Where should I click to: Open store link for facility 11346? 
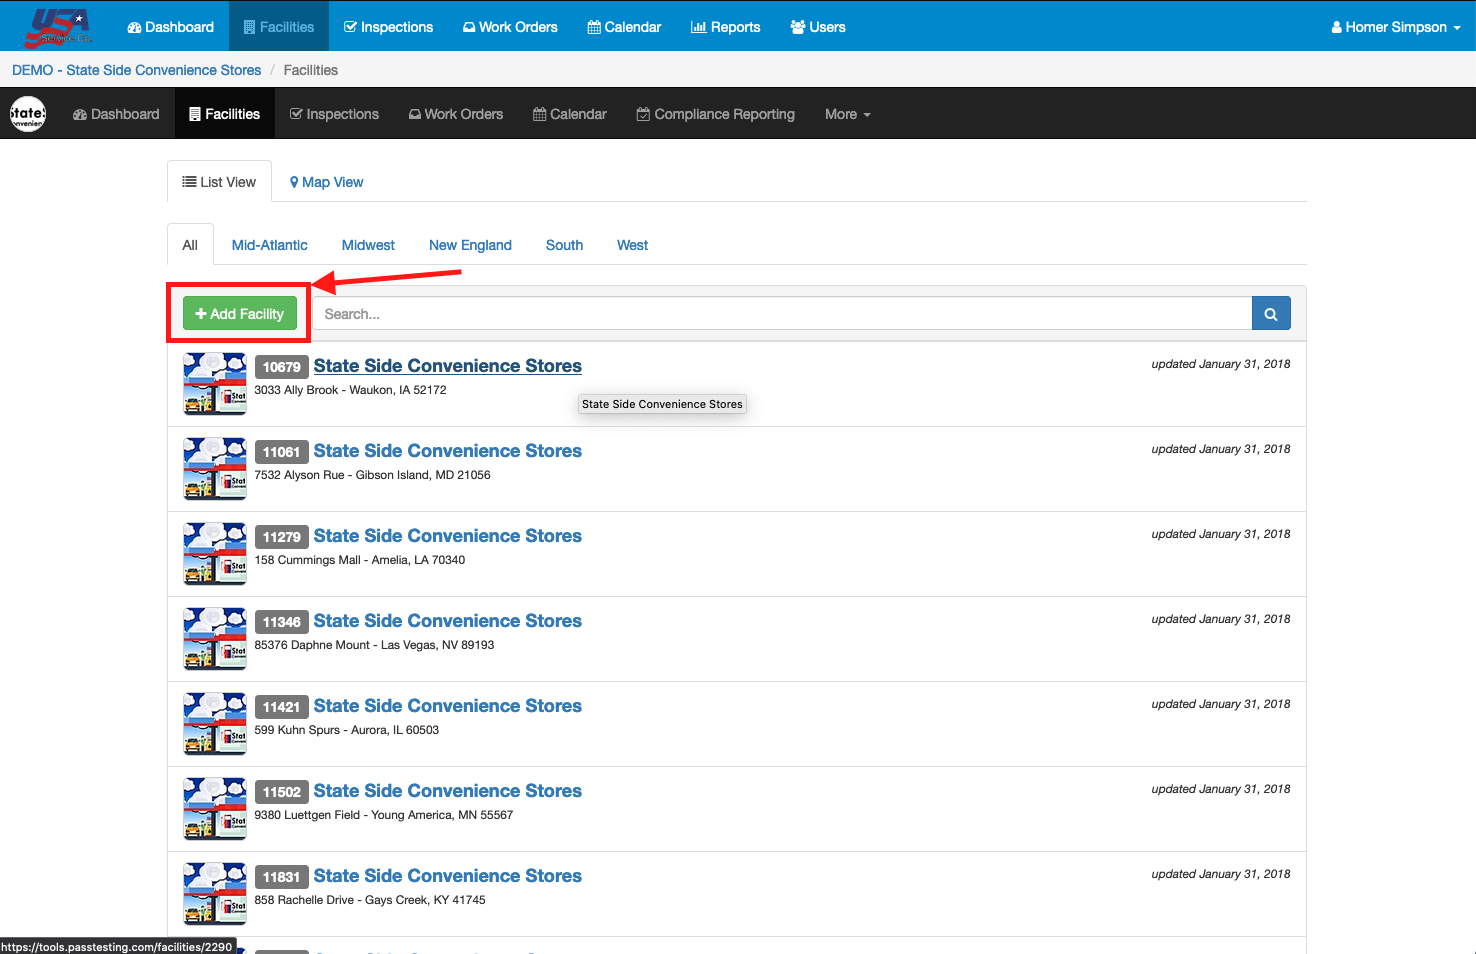coord(448,621)
